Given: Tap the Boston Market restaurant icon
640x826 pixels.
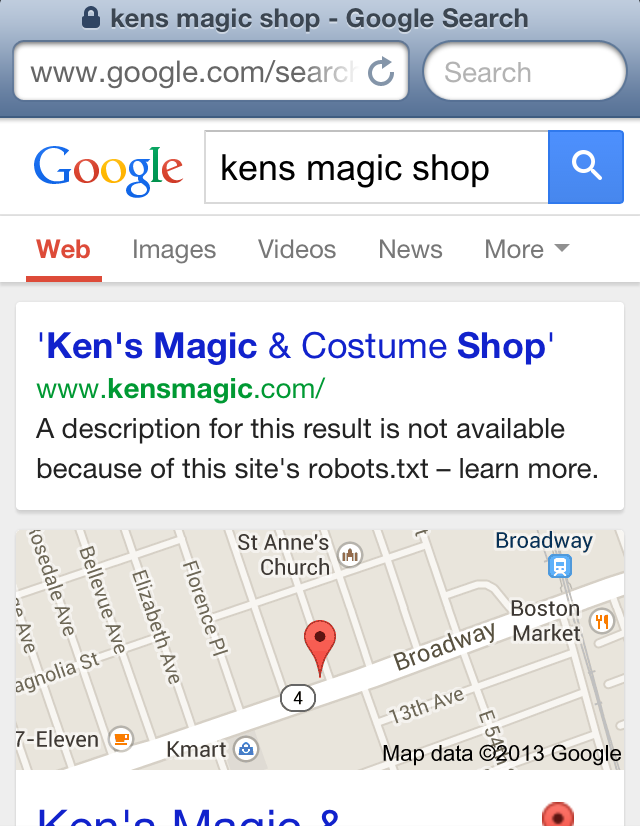Looking at the screenshot, I should pos(602,622).
